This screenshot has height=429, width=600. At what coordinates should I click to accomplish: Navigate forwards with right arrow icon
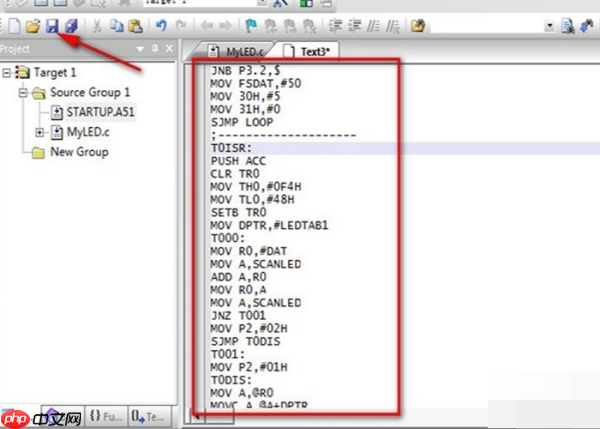(x=225, y=26)
